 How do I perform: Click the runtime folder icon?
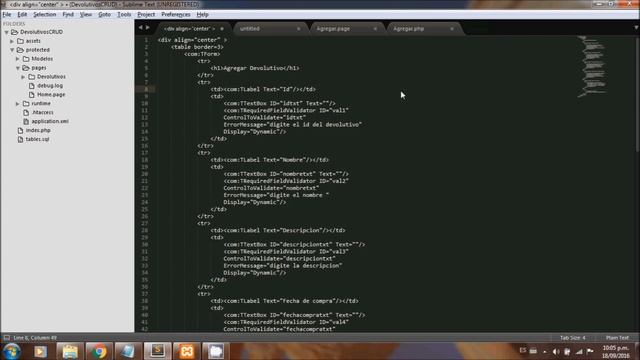pos(26,104)
